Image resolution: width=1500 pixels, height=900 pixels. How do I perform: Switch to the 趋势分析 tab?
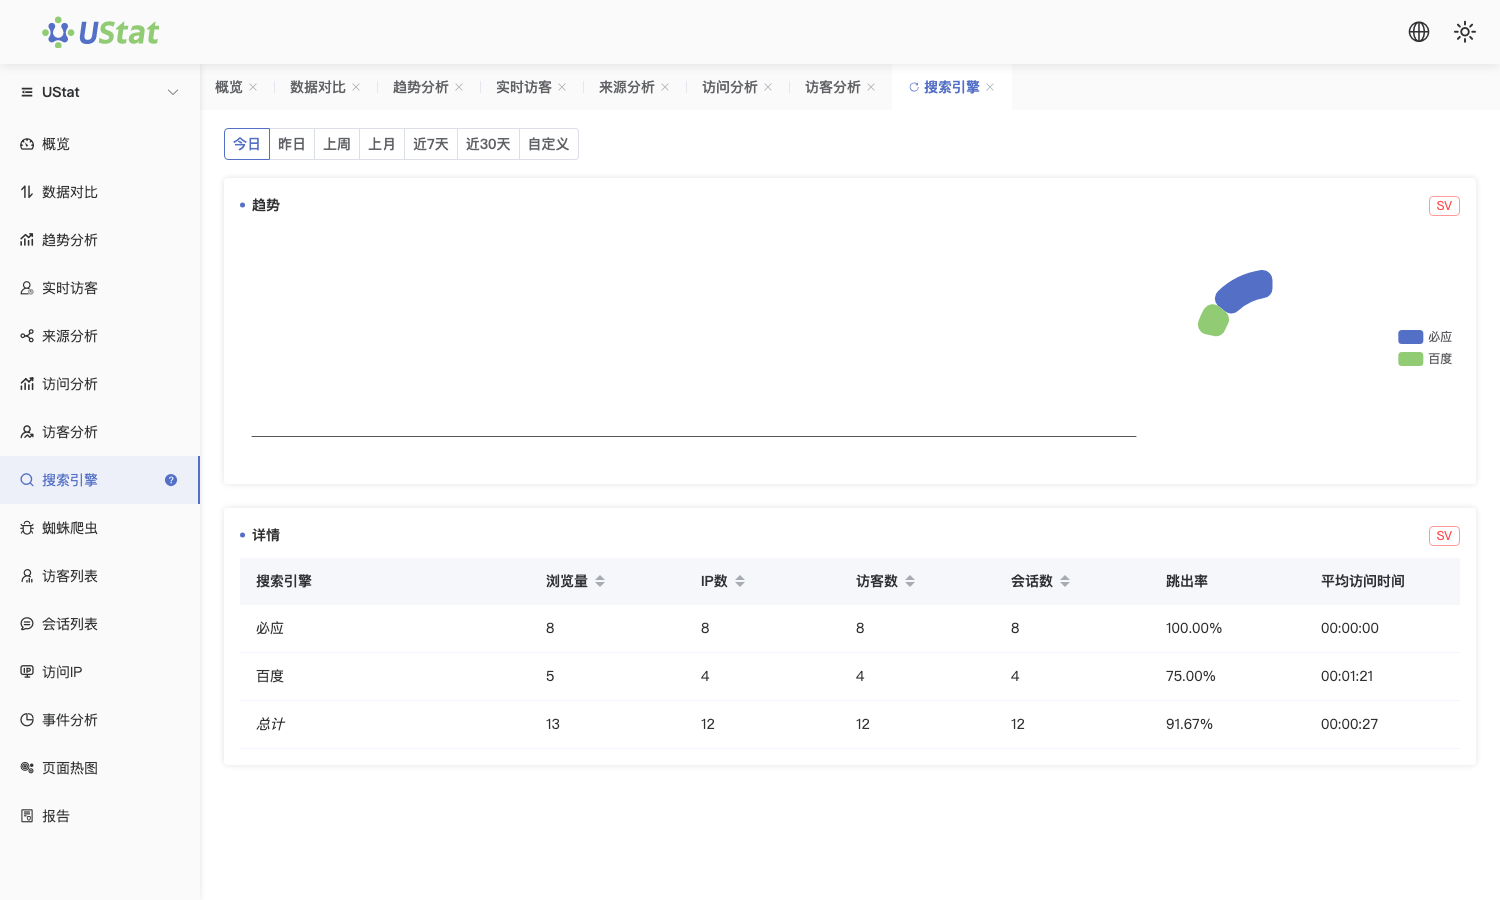tap(421, 87)
